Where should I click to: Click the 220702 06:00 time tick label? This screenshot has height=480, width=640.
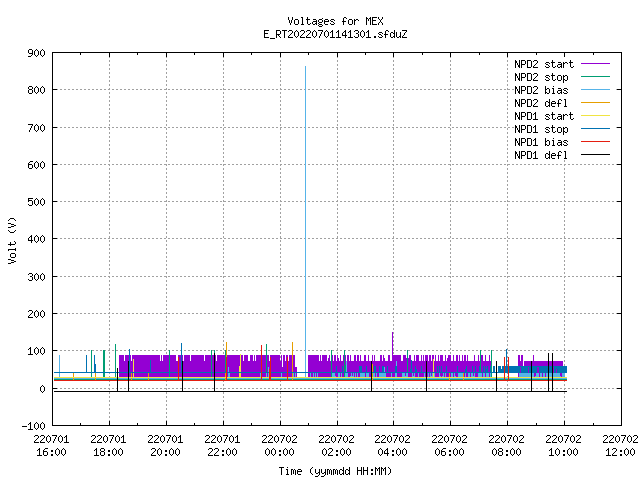(x=449, y=446)
